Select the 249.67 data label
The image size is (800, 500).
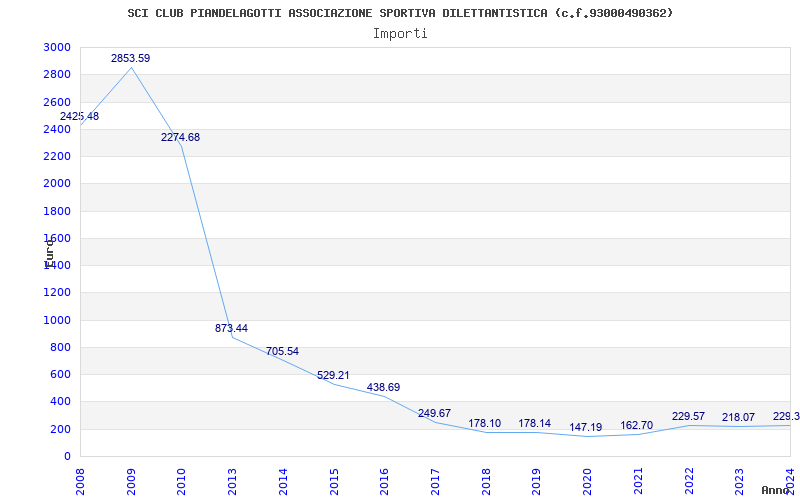point(434,414)
